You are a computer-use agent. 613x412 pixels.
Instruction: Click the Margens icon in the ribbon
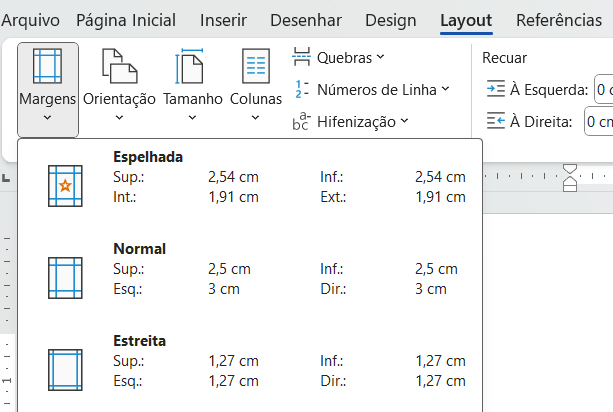[47, 67]
